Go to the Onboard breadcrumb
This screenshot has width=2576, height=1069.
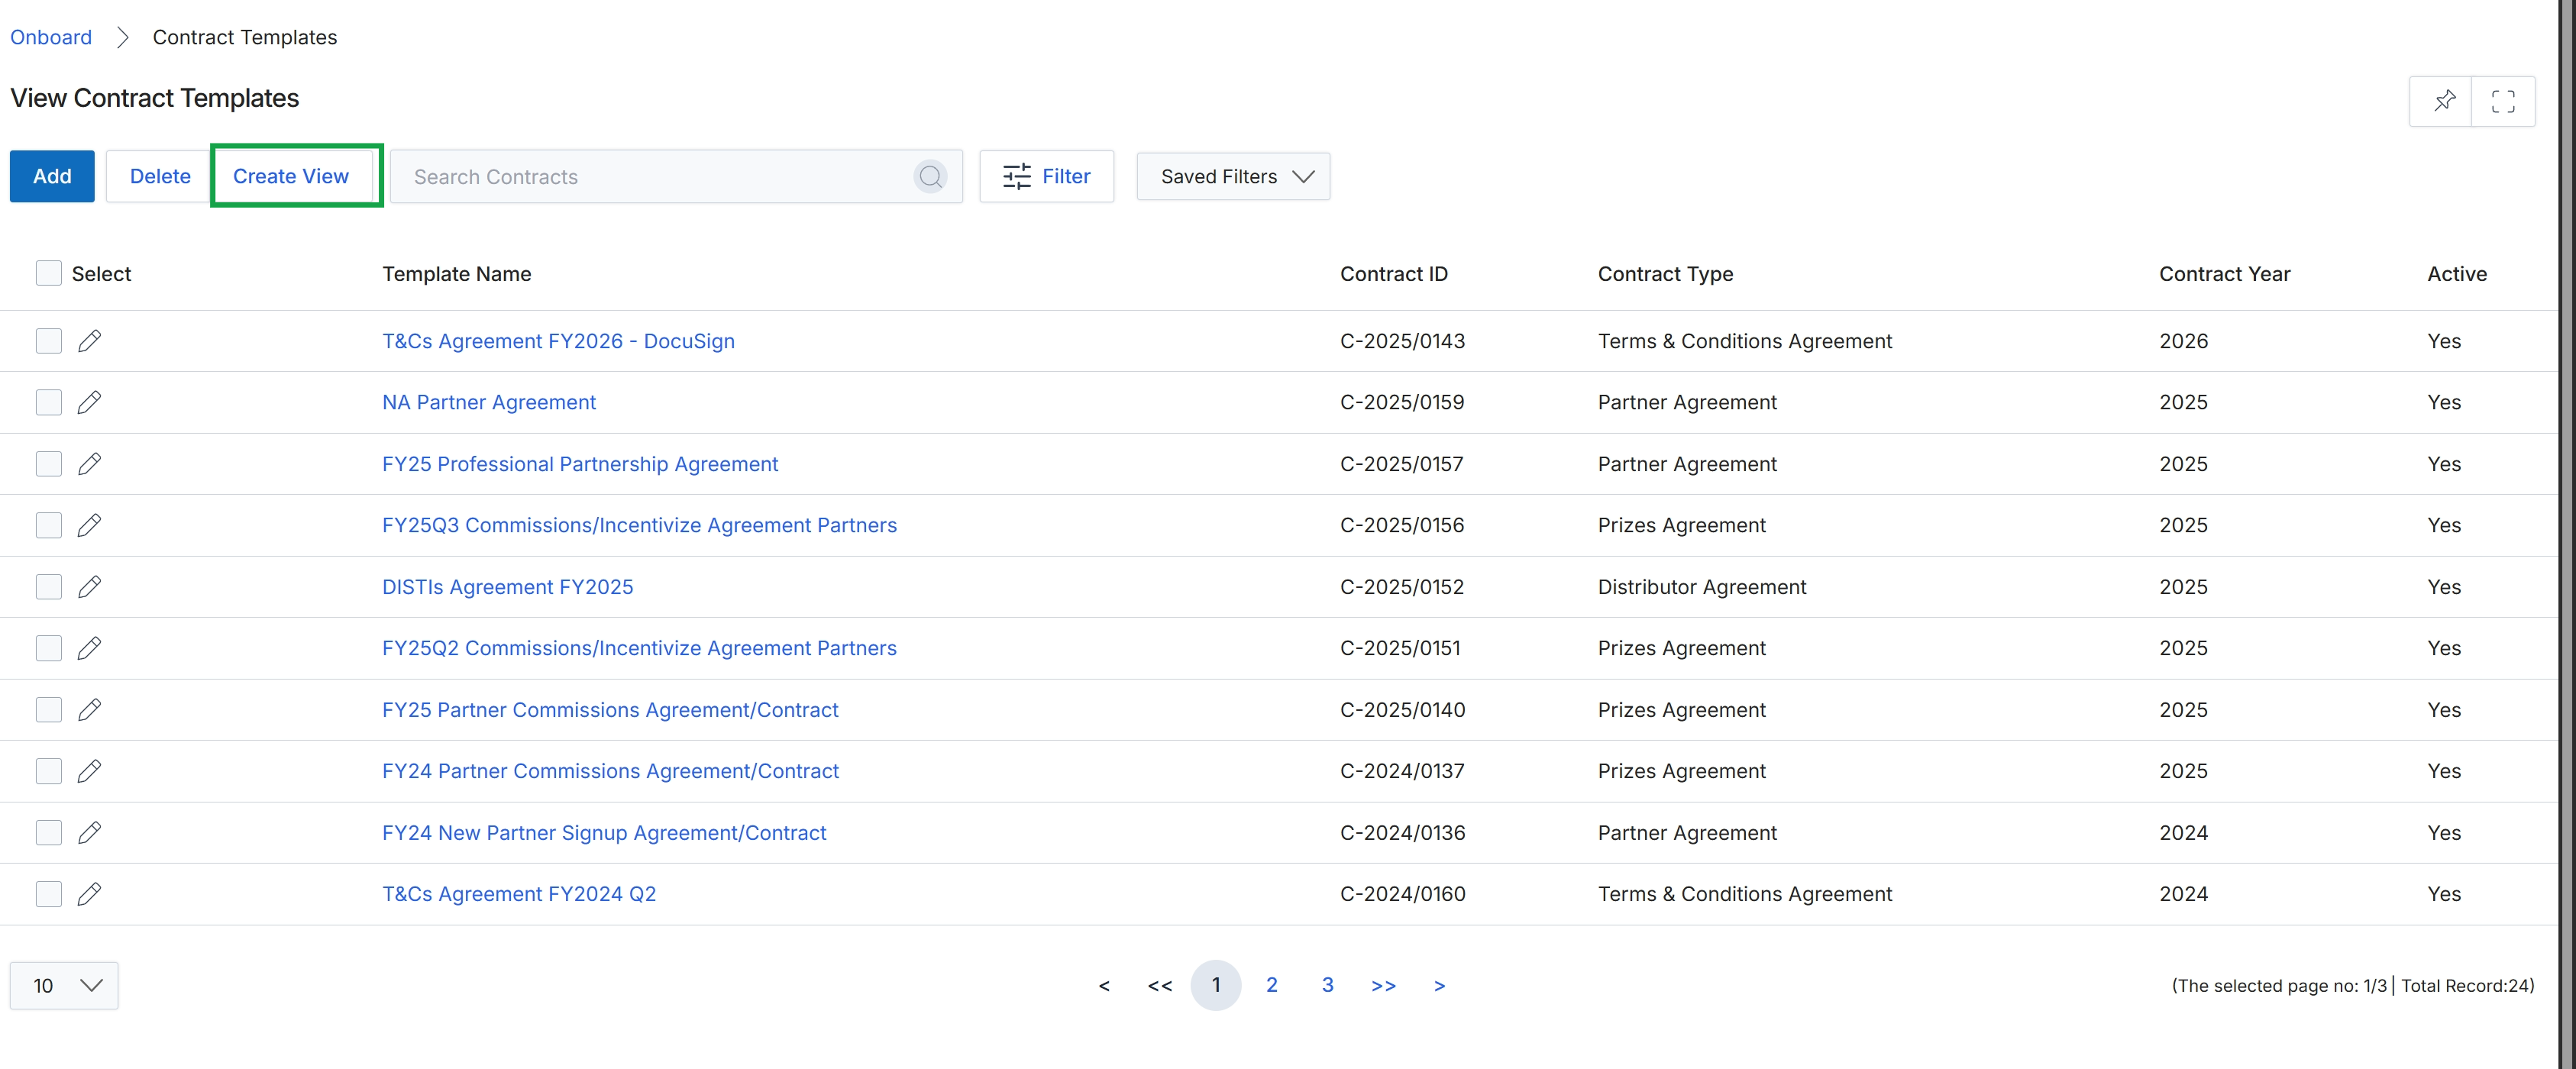click(x=51, y=37)
